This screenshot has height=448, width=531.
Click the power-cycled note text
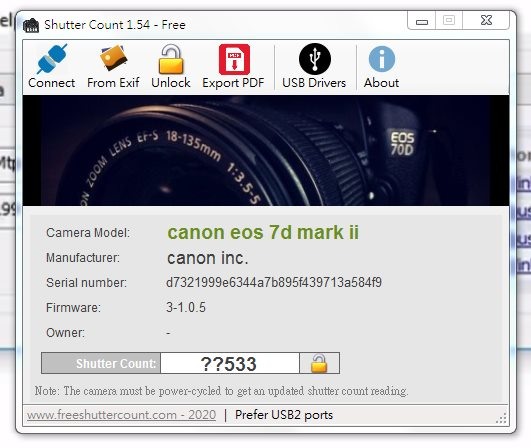(221, 391)
